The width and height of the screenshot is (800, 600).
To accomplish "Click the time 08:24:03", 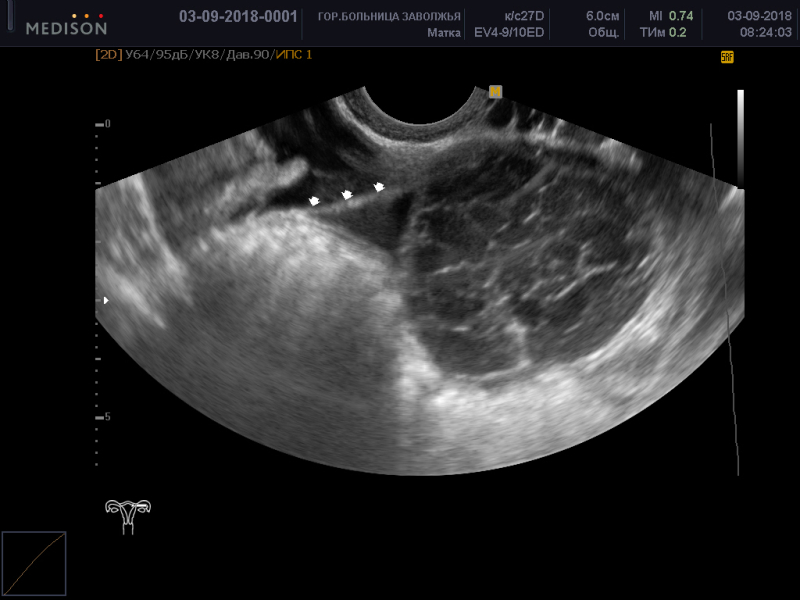I will [766, 33].
